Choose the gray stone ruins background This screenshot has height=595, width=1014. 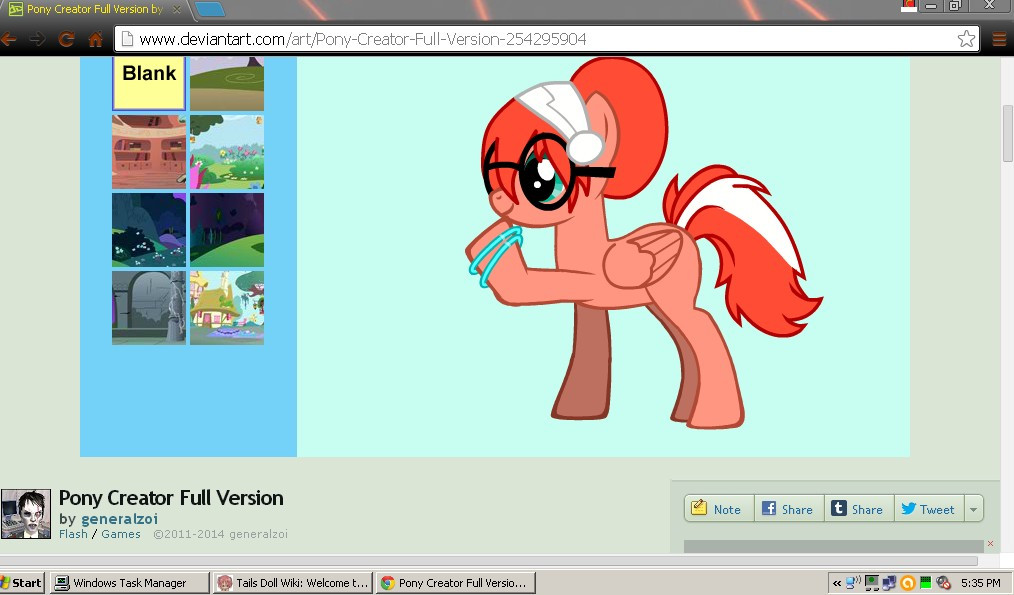pyautogui.click(x=149, y=308)
